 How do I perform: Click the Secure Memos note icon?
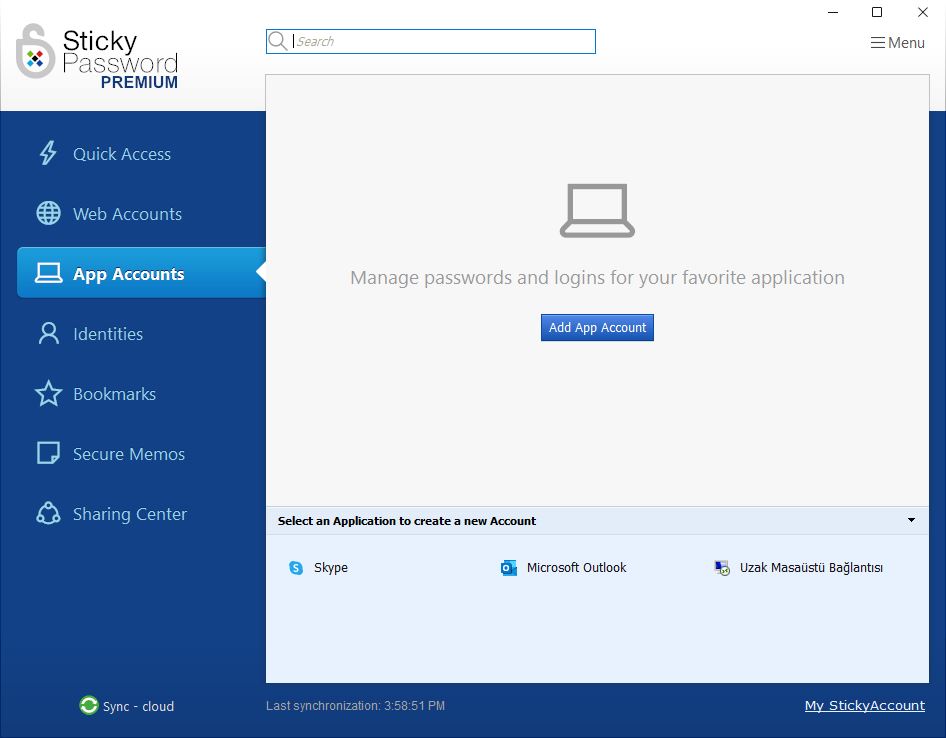tap(48, 453)
